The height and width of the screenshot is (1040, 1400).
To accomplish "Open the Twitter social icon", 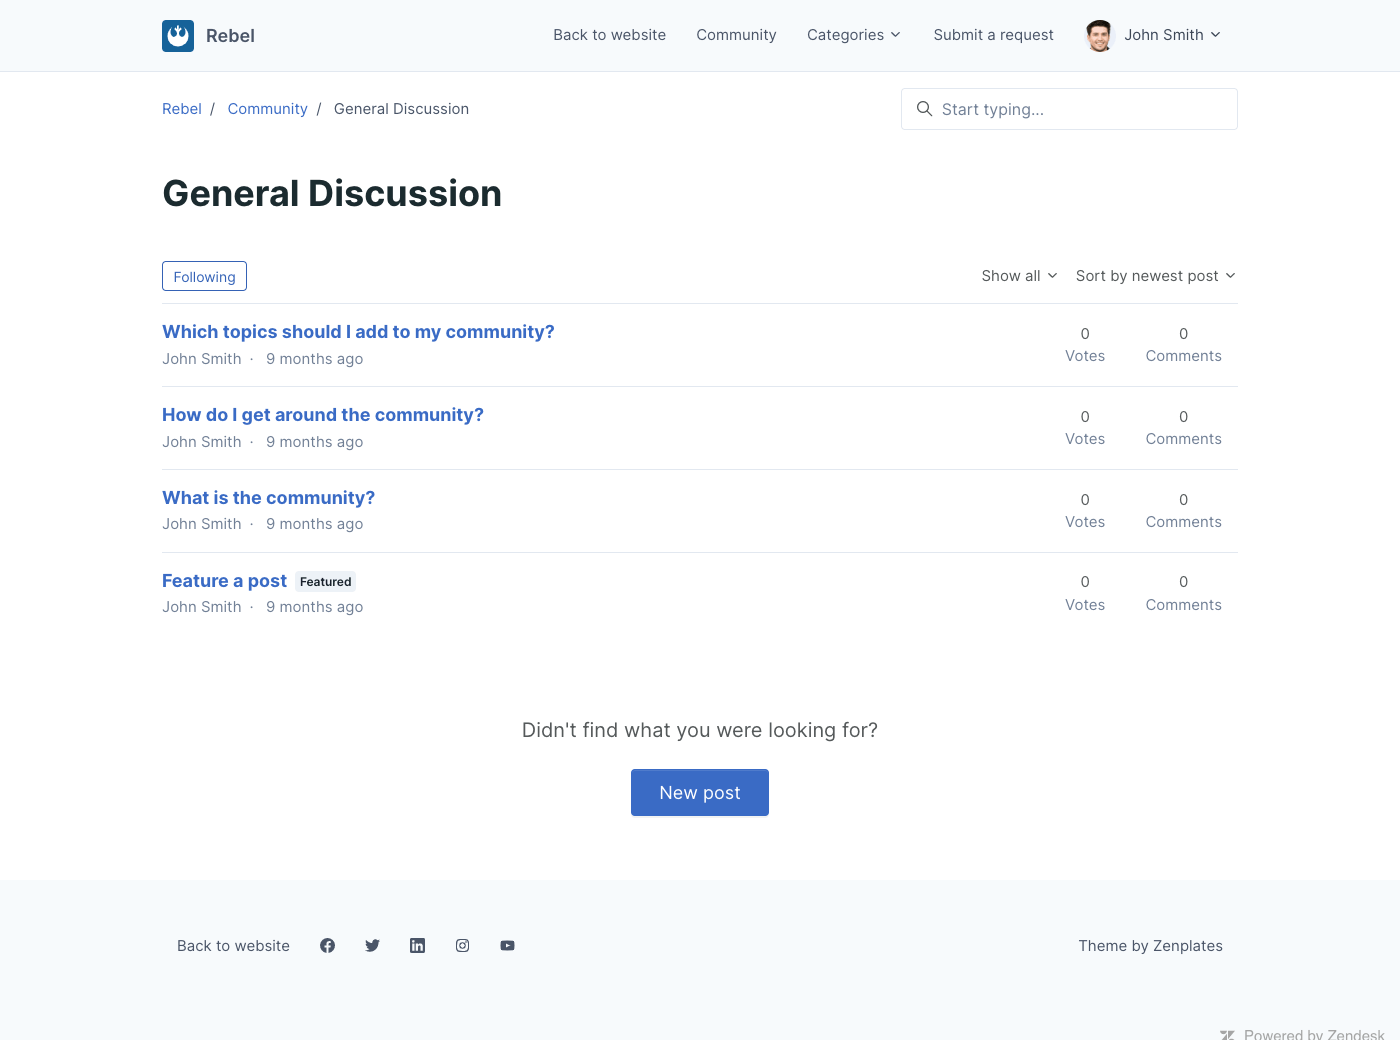I will 372,946.
